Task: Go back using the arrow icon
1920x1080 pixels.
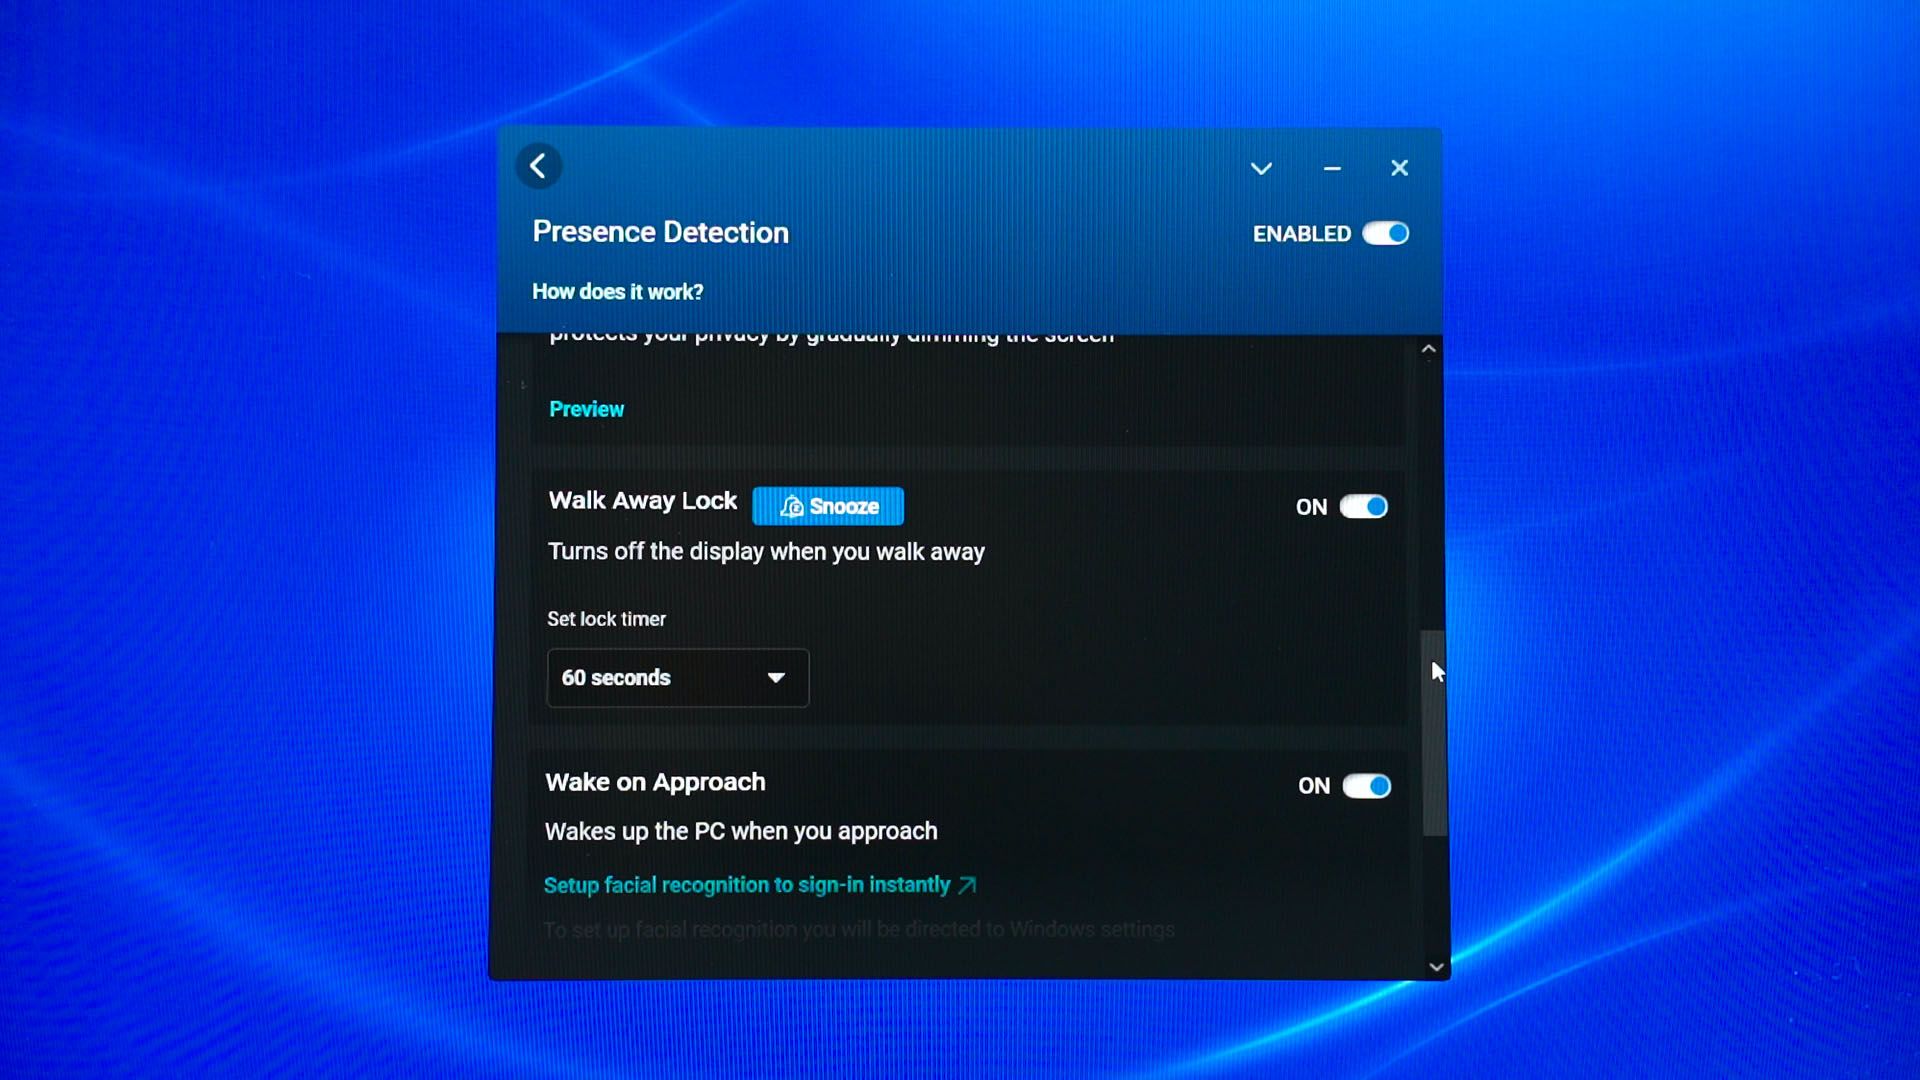Action: [x=538, y=166]
